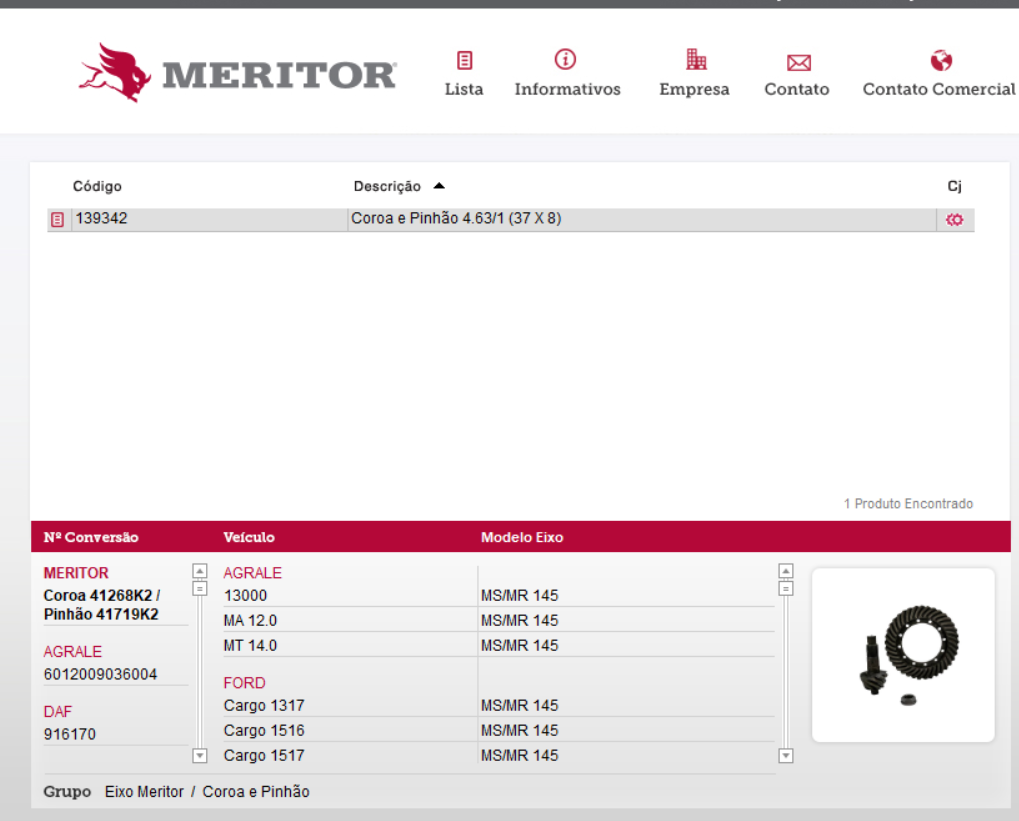The width and height of the screenshot is (1019, 821).
Task: Click FORD vehicle group heading
Action: pyautogui.click(x=244, y=683)
